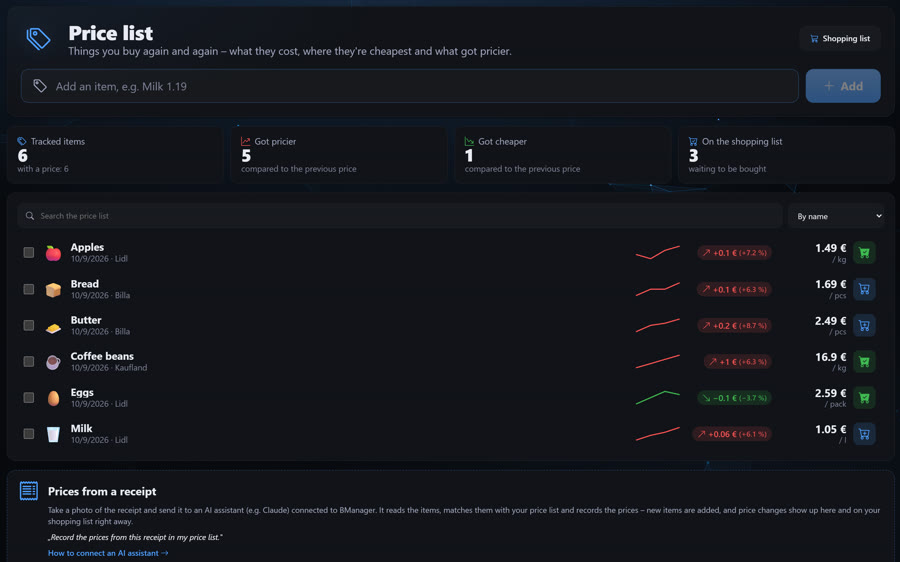The image size is (900, 562).
Task: Click the Prices from a receipt heading
Action: pyautogui.click(x=102, y=491)
